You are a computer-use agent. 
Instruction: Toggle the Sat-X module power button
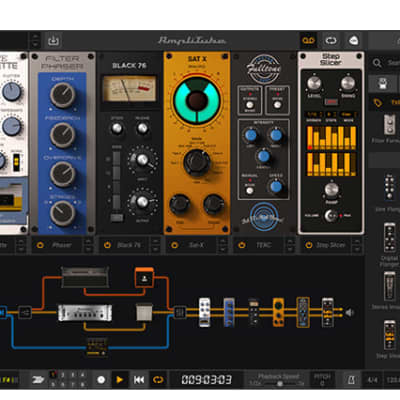click(x=175, y=245)
